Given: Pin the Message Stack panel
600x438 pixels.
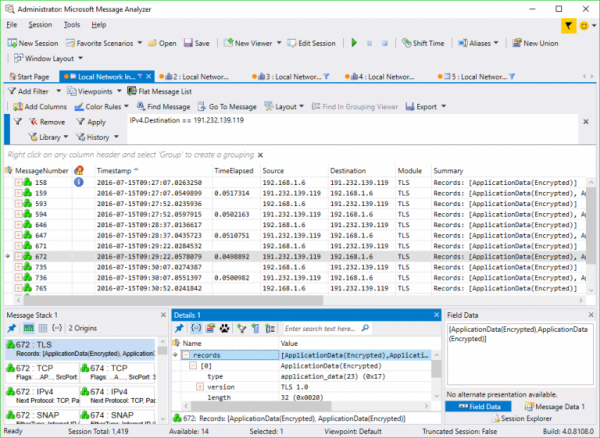Looking at the screenshot, I should pyautogui.click(x=12, y=328).
